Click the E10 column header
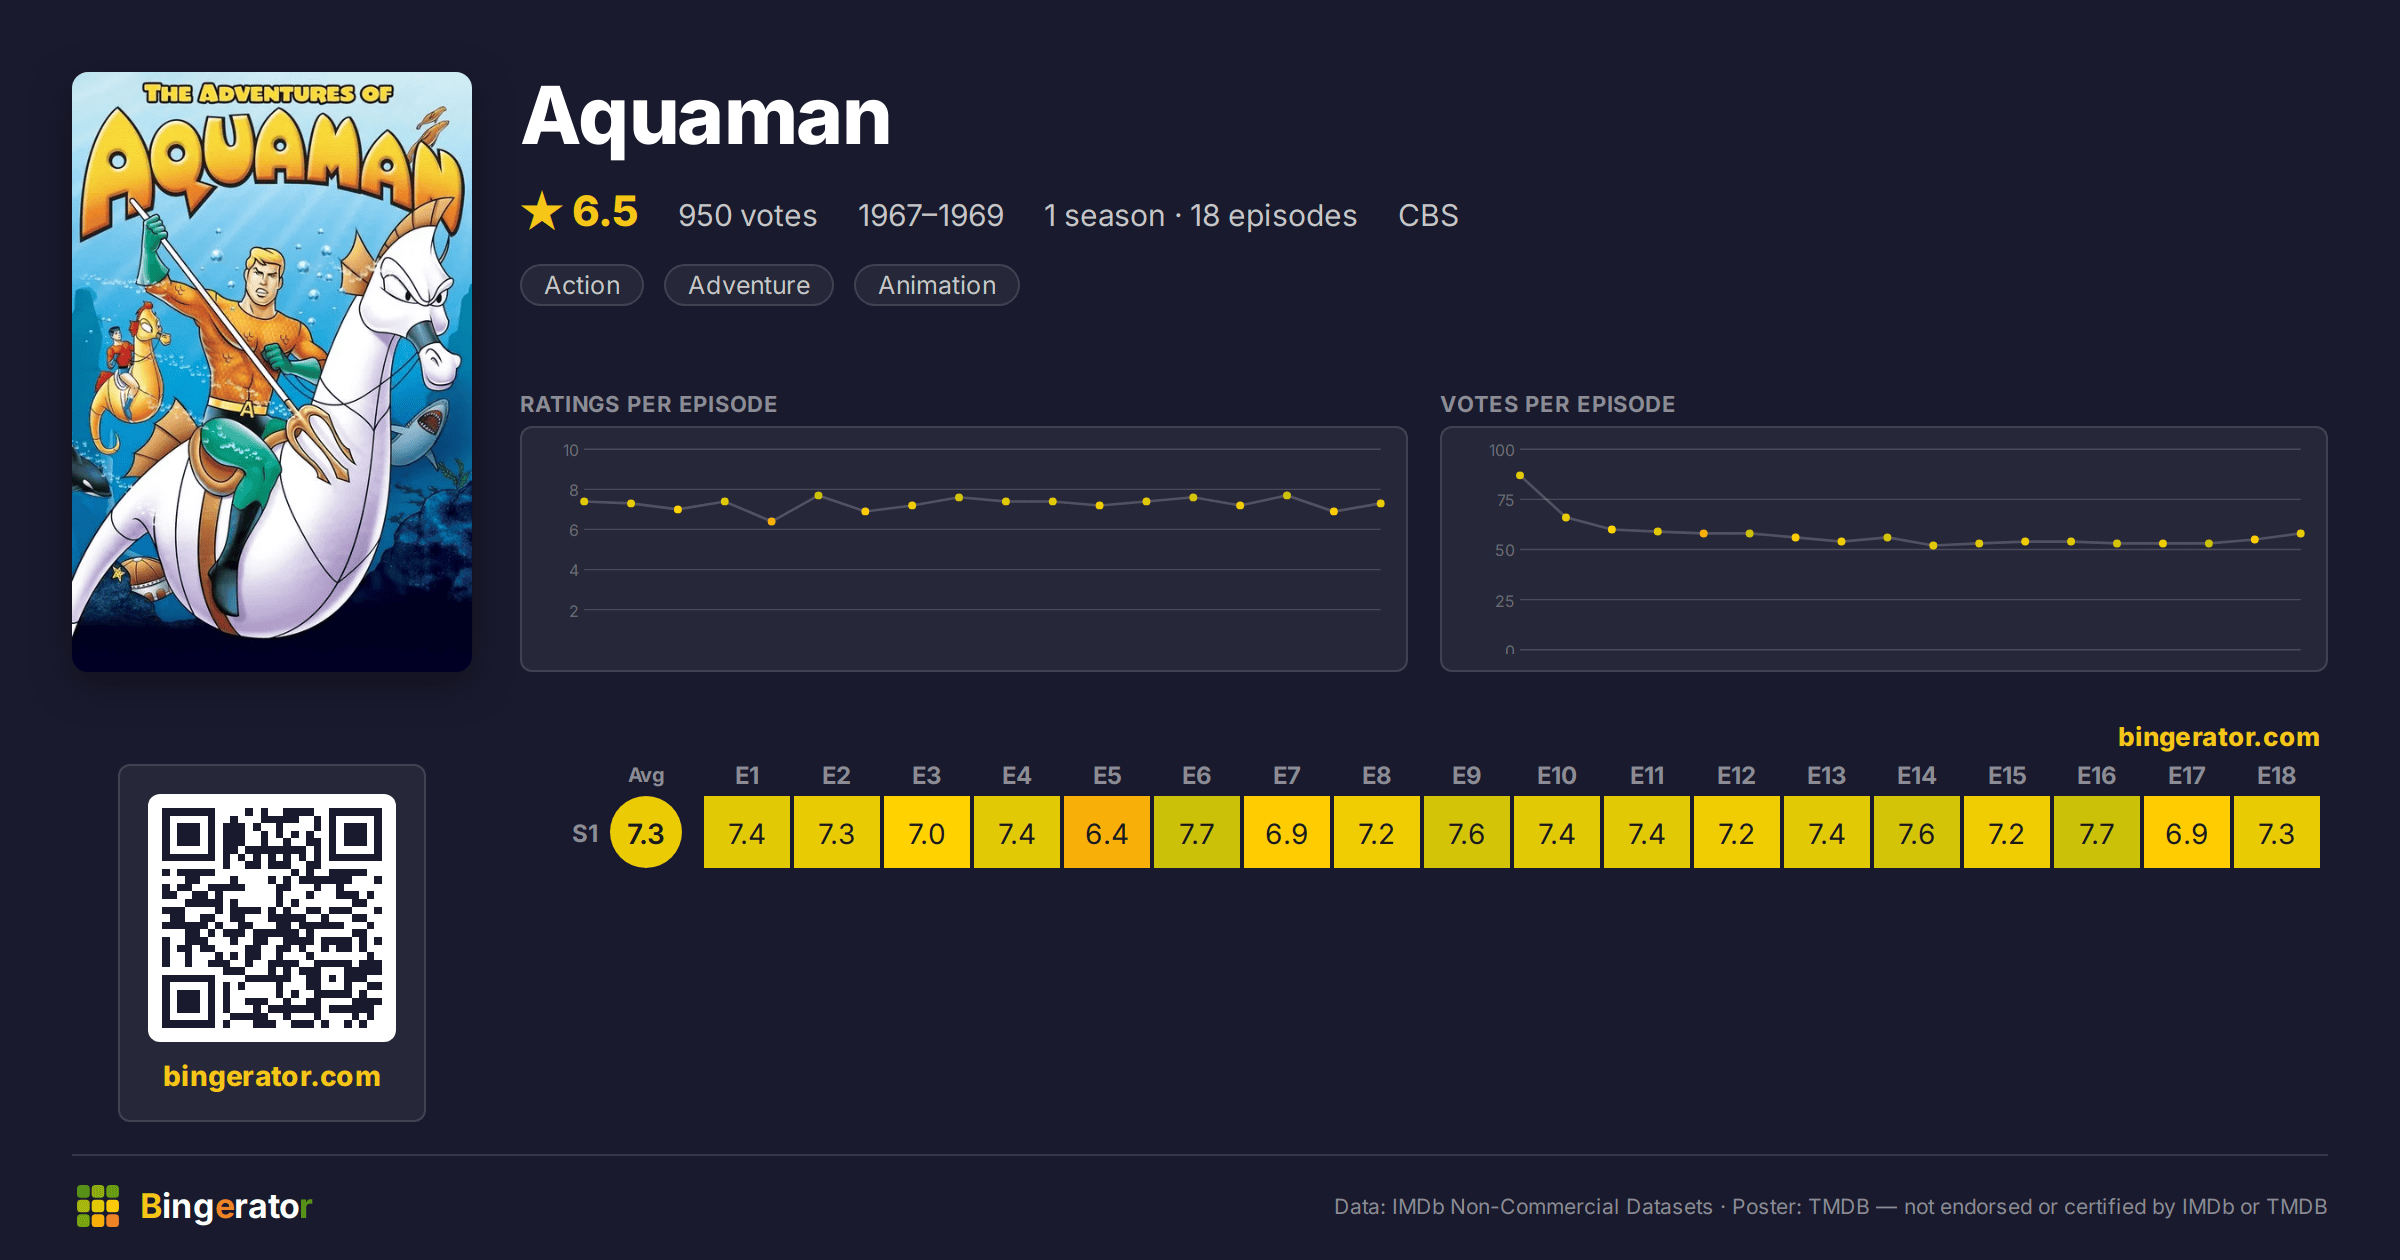Viewport: 2400px width, 1260px height. pos(1557,775)
